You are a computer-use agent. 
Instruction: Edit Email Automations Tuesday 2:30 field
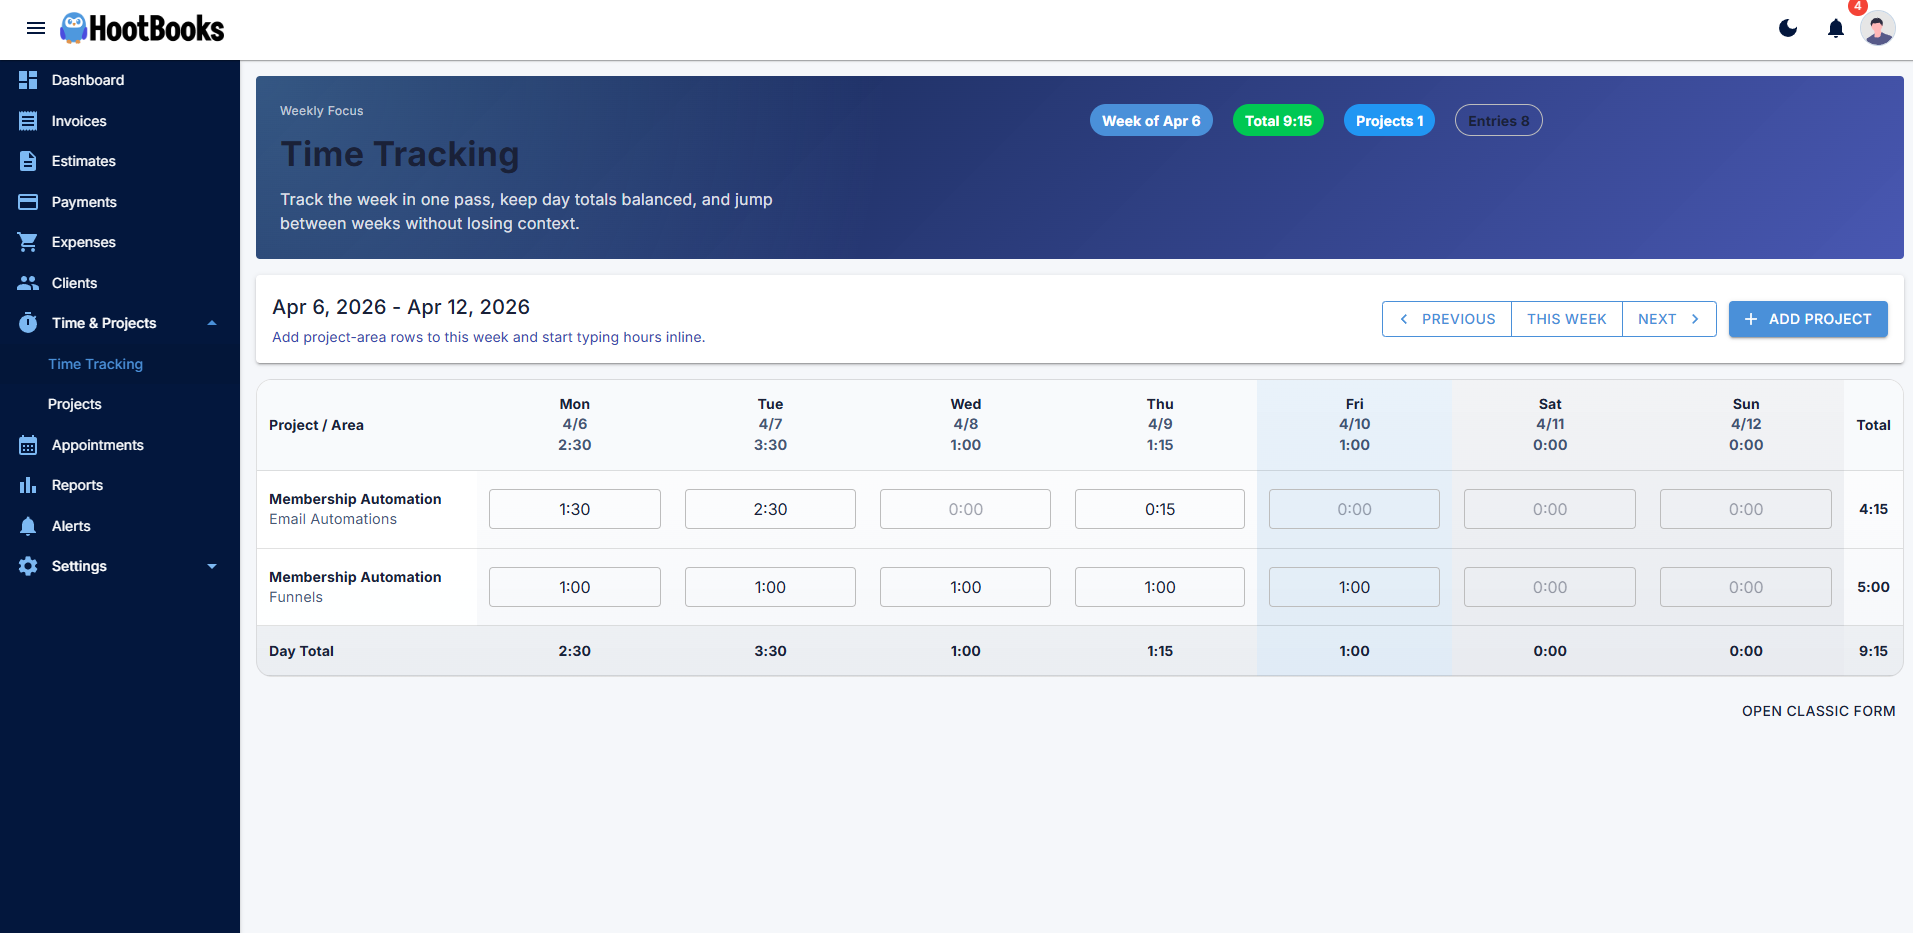pos(770,509)
